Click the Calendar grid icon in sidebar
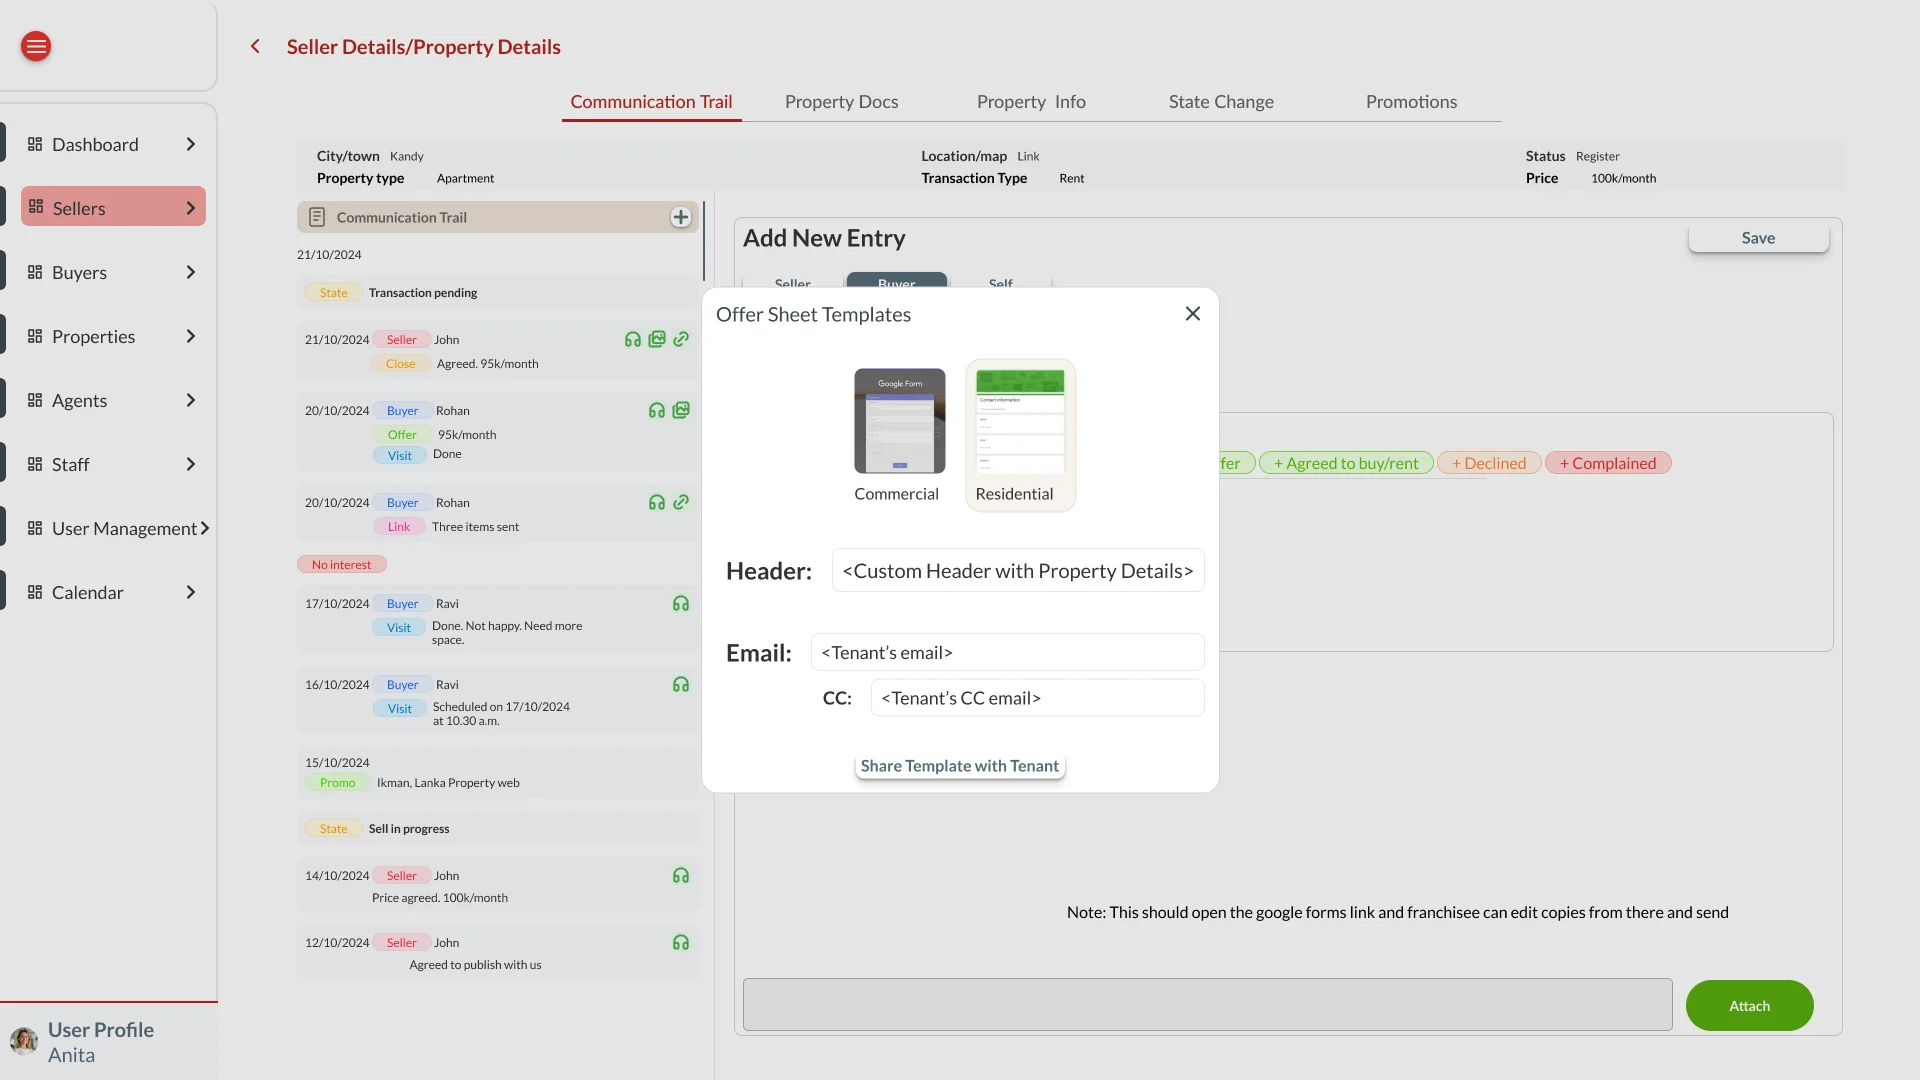The image size is (1920, 1080). (x=35, y=592)
